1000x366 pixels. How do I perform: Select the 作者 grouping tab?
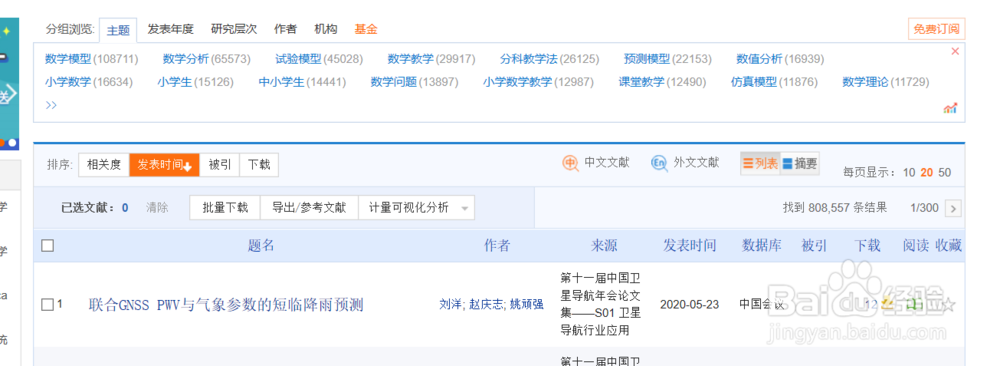click(285, 29)
